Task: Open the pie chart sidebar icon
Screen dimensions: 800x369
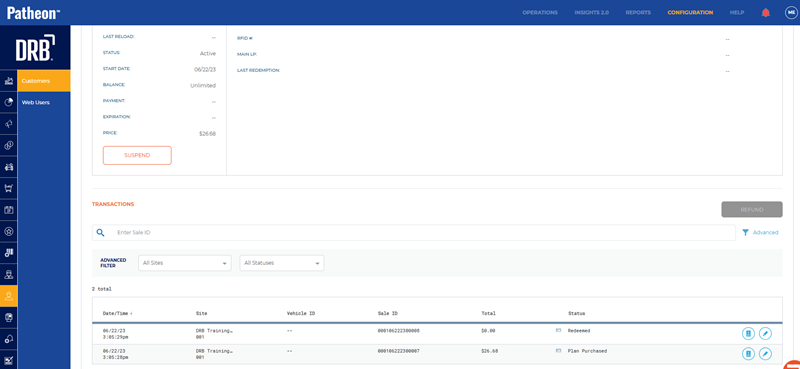Action: click(x=8, y=102)
